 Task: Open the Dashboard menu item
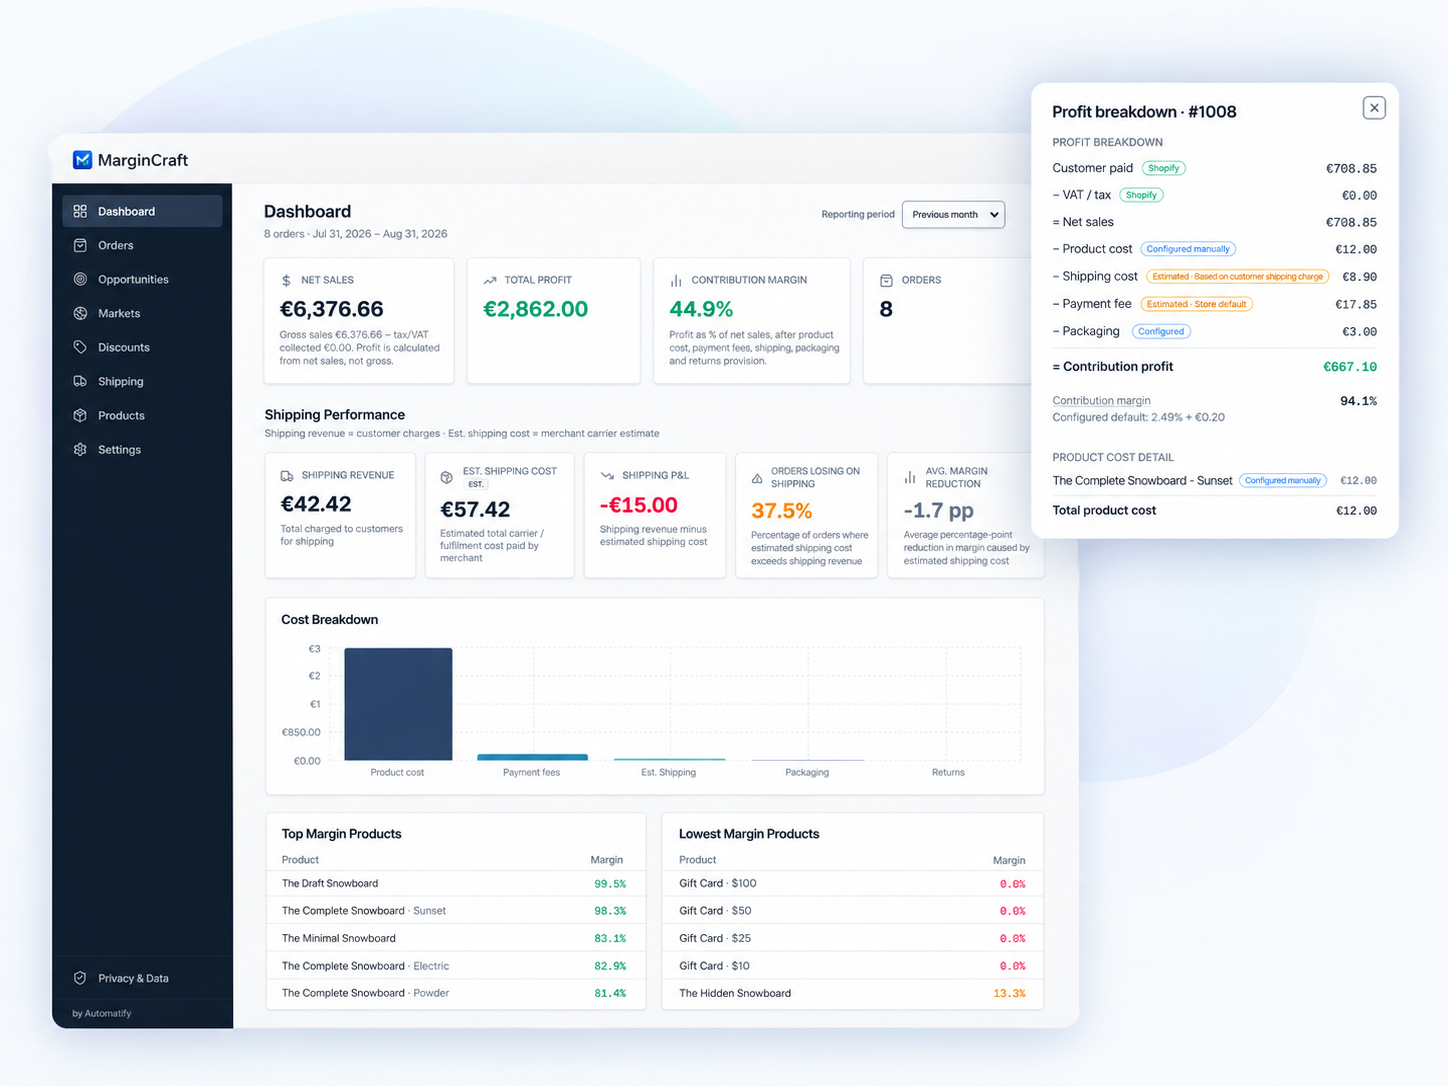click(142, 211)
